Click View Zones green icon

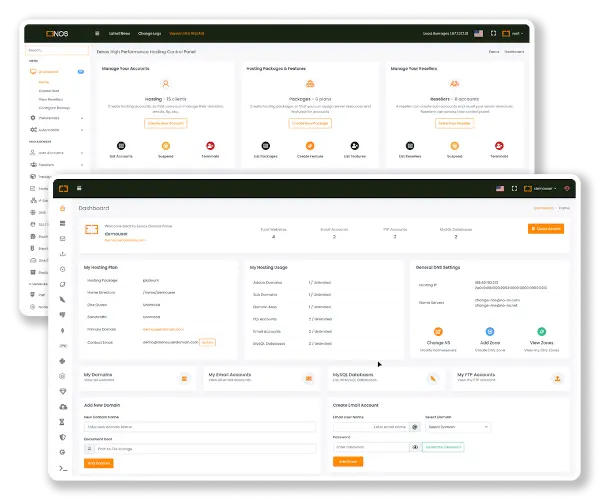[x=541, y=332]
